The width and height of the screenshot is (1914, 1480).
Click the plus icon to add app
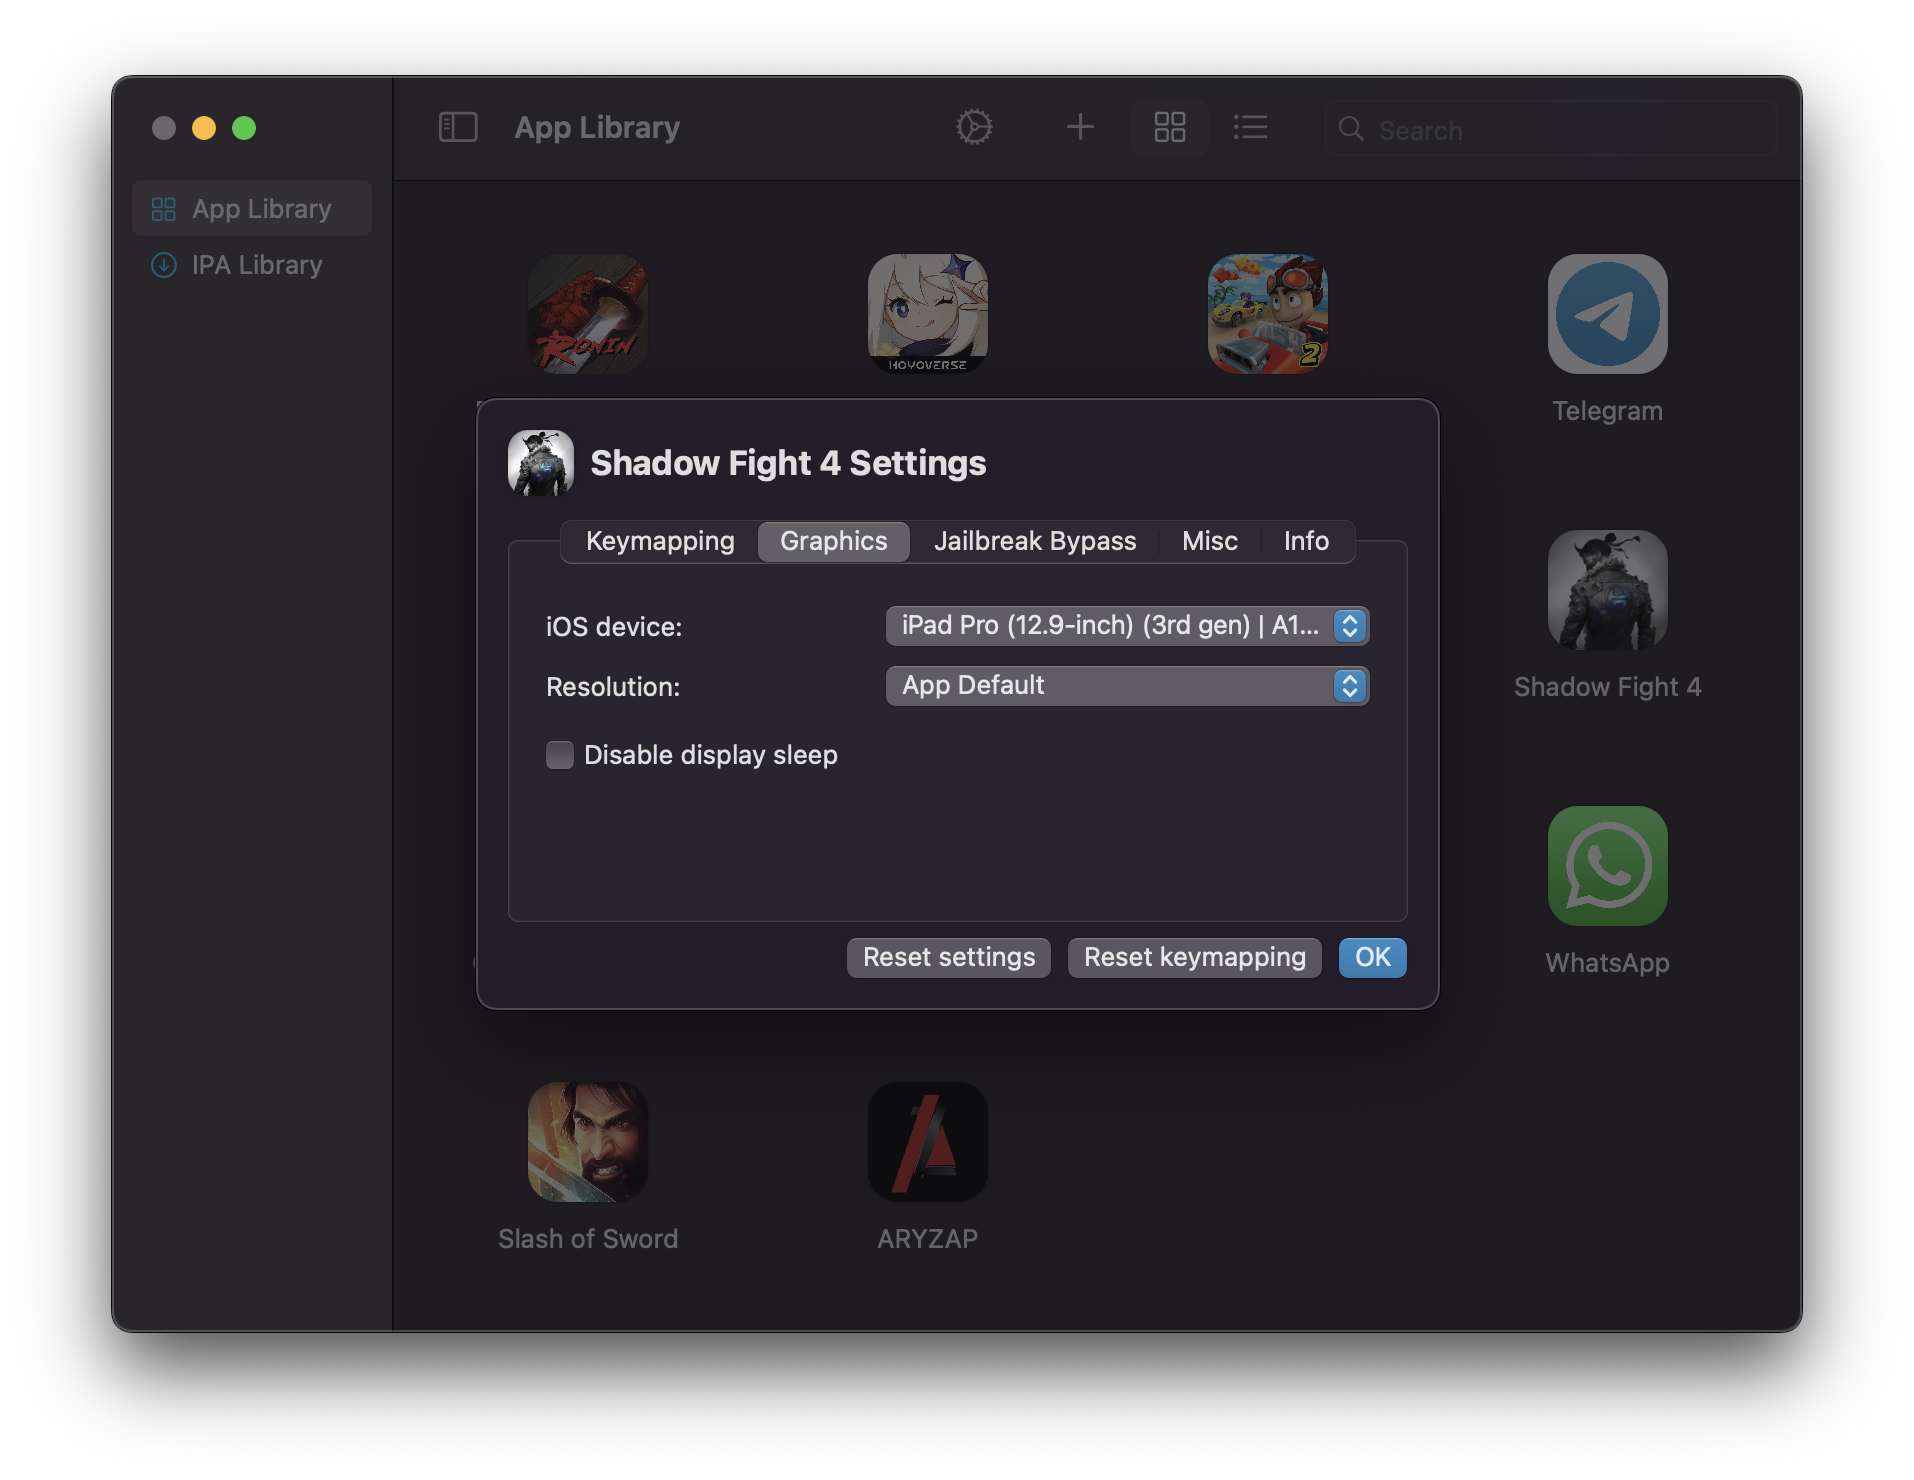point(1080,127)
